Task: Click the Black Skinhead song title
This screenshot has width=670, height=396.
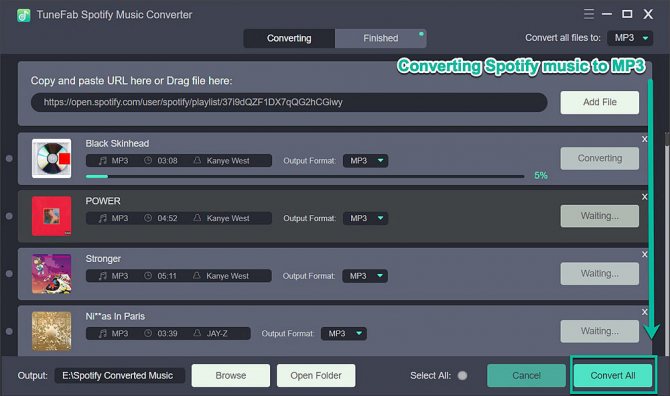Action: pyautogui.click(x=117, y=144)
